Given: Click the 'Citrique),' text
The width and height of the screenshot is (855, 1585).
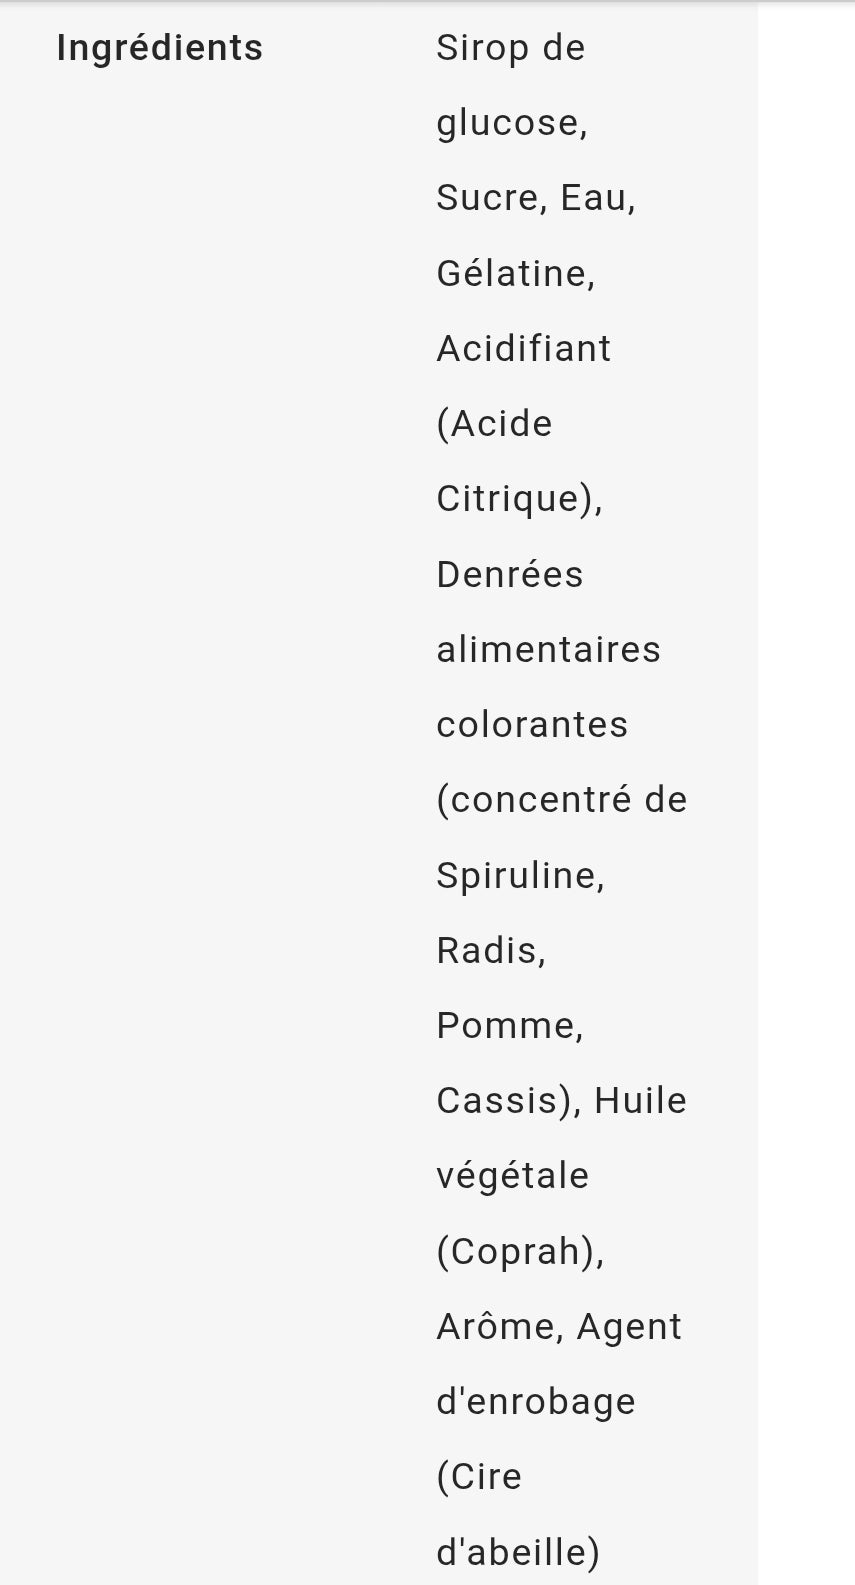Looking at the screenshot, I should point(519,499).
